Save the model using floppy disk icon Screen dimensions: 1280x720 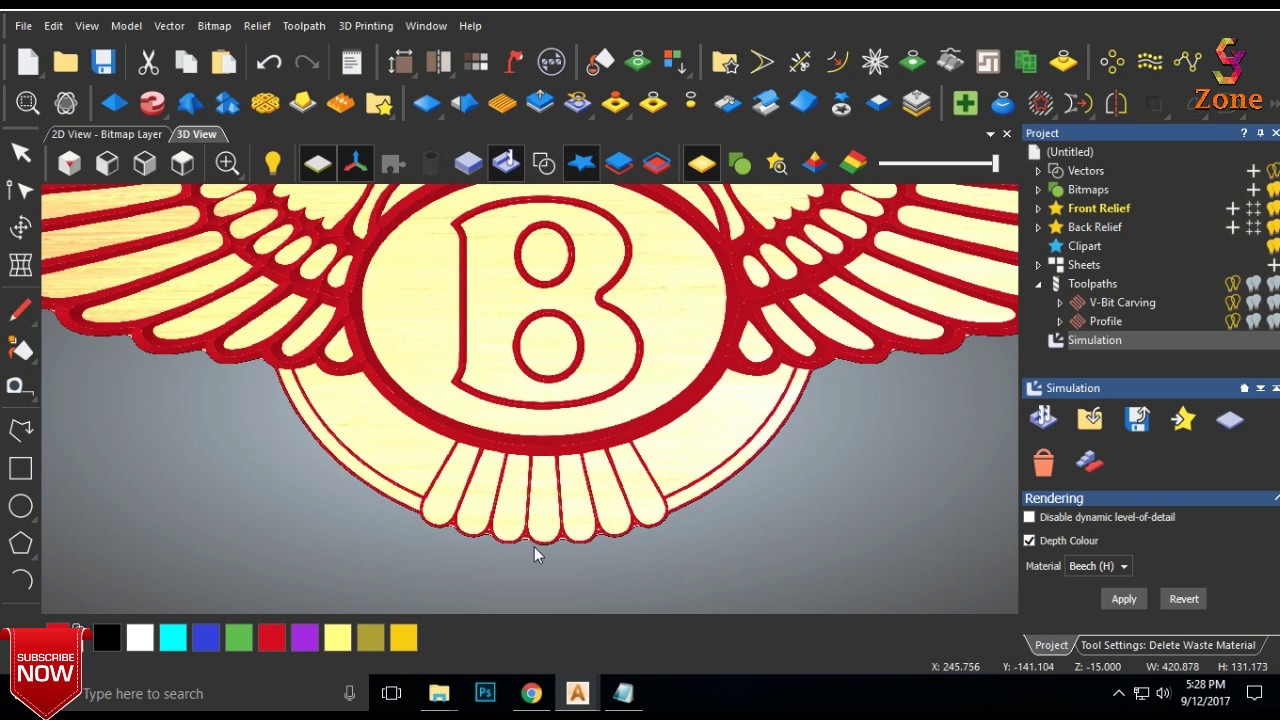pyautogui.click(x=104, y=62)
